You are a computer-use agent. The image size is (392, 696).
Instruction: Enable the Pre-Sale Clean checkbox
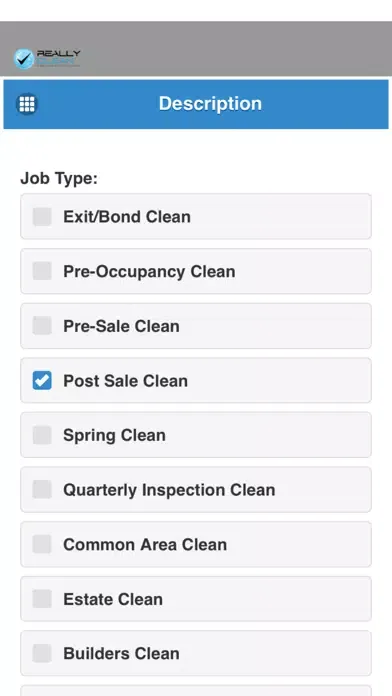(x=42, y=326)
